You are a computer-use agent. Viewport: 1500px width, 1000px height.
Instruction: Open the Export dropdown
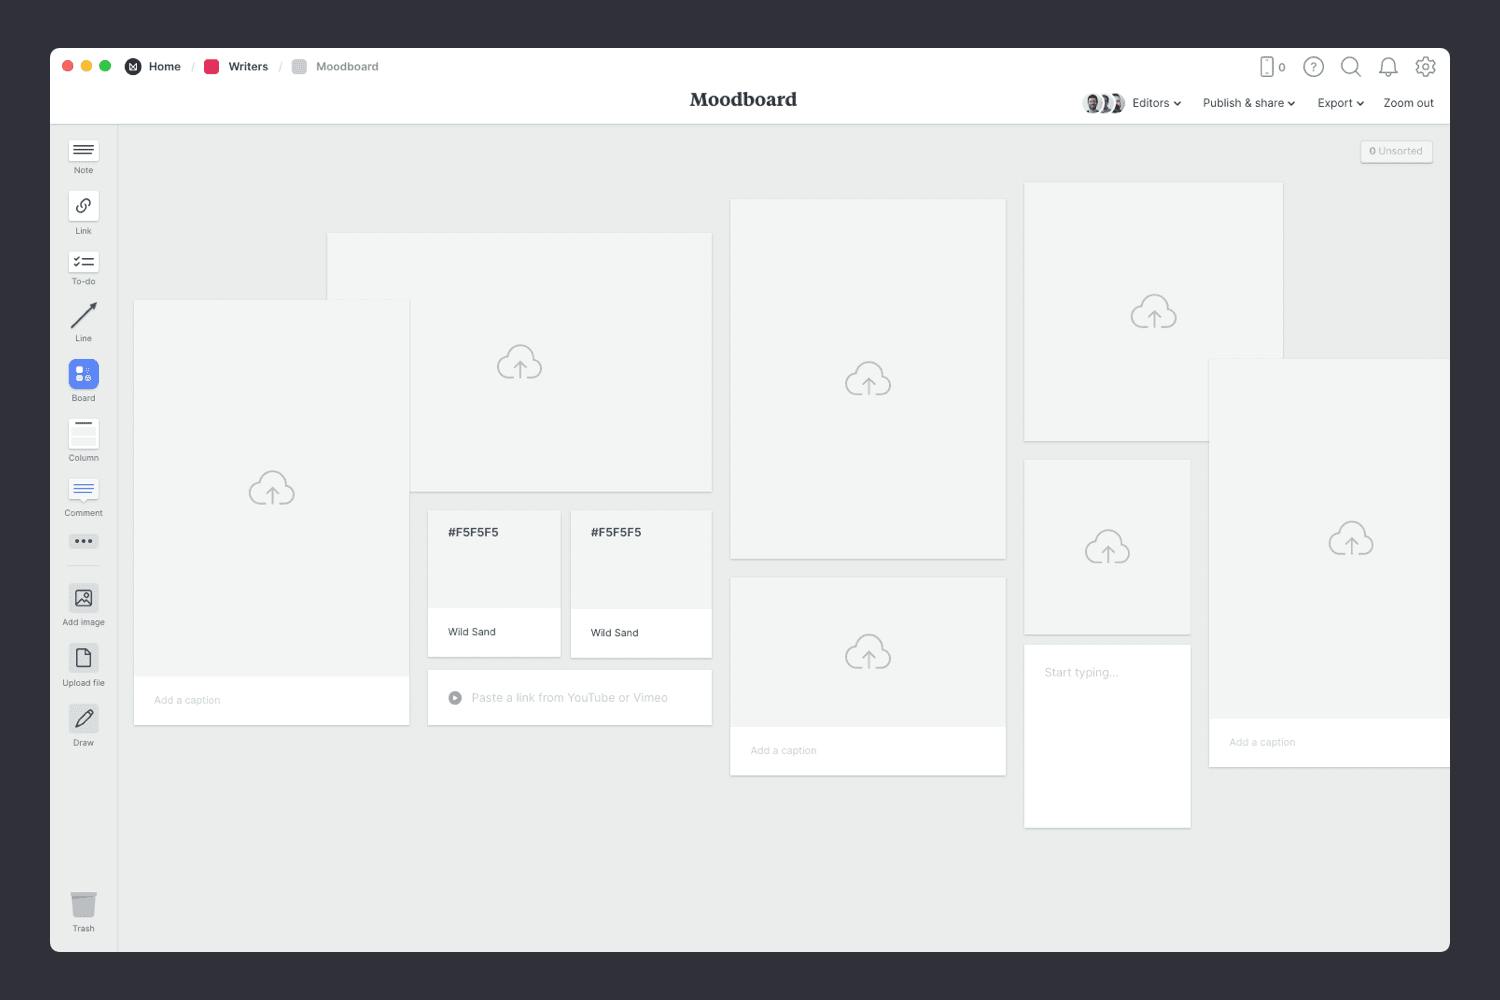coord(1340,103)
